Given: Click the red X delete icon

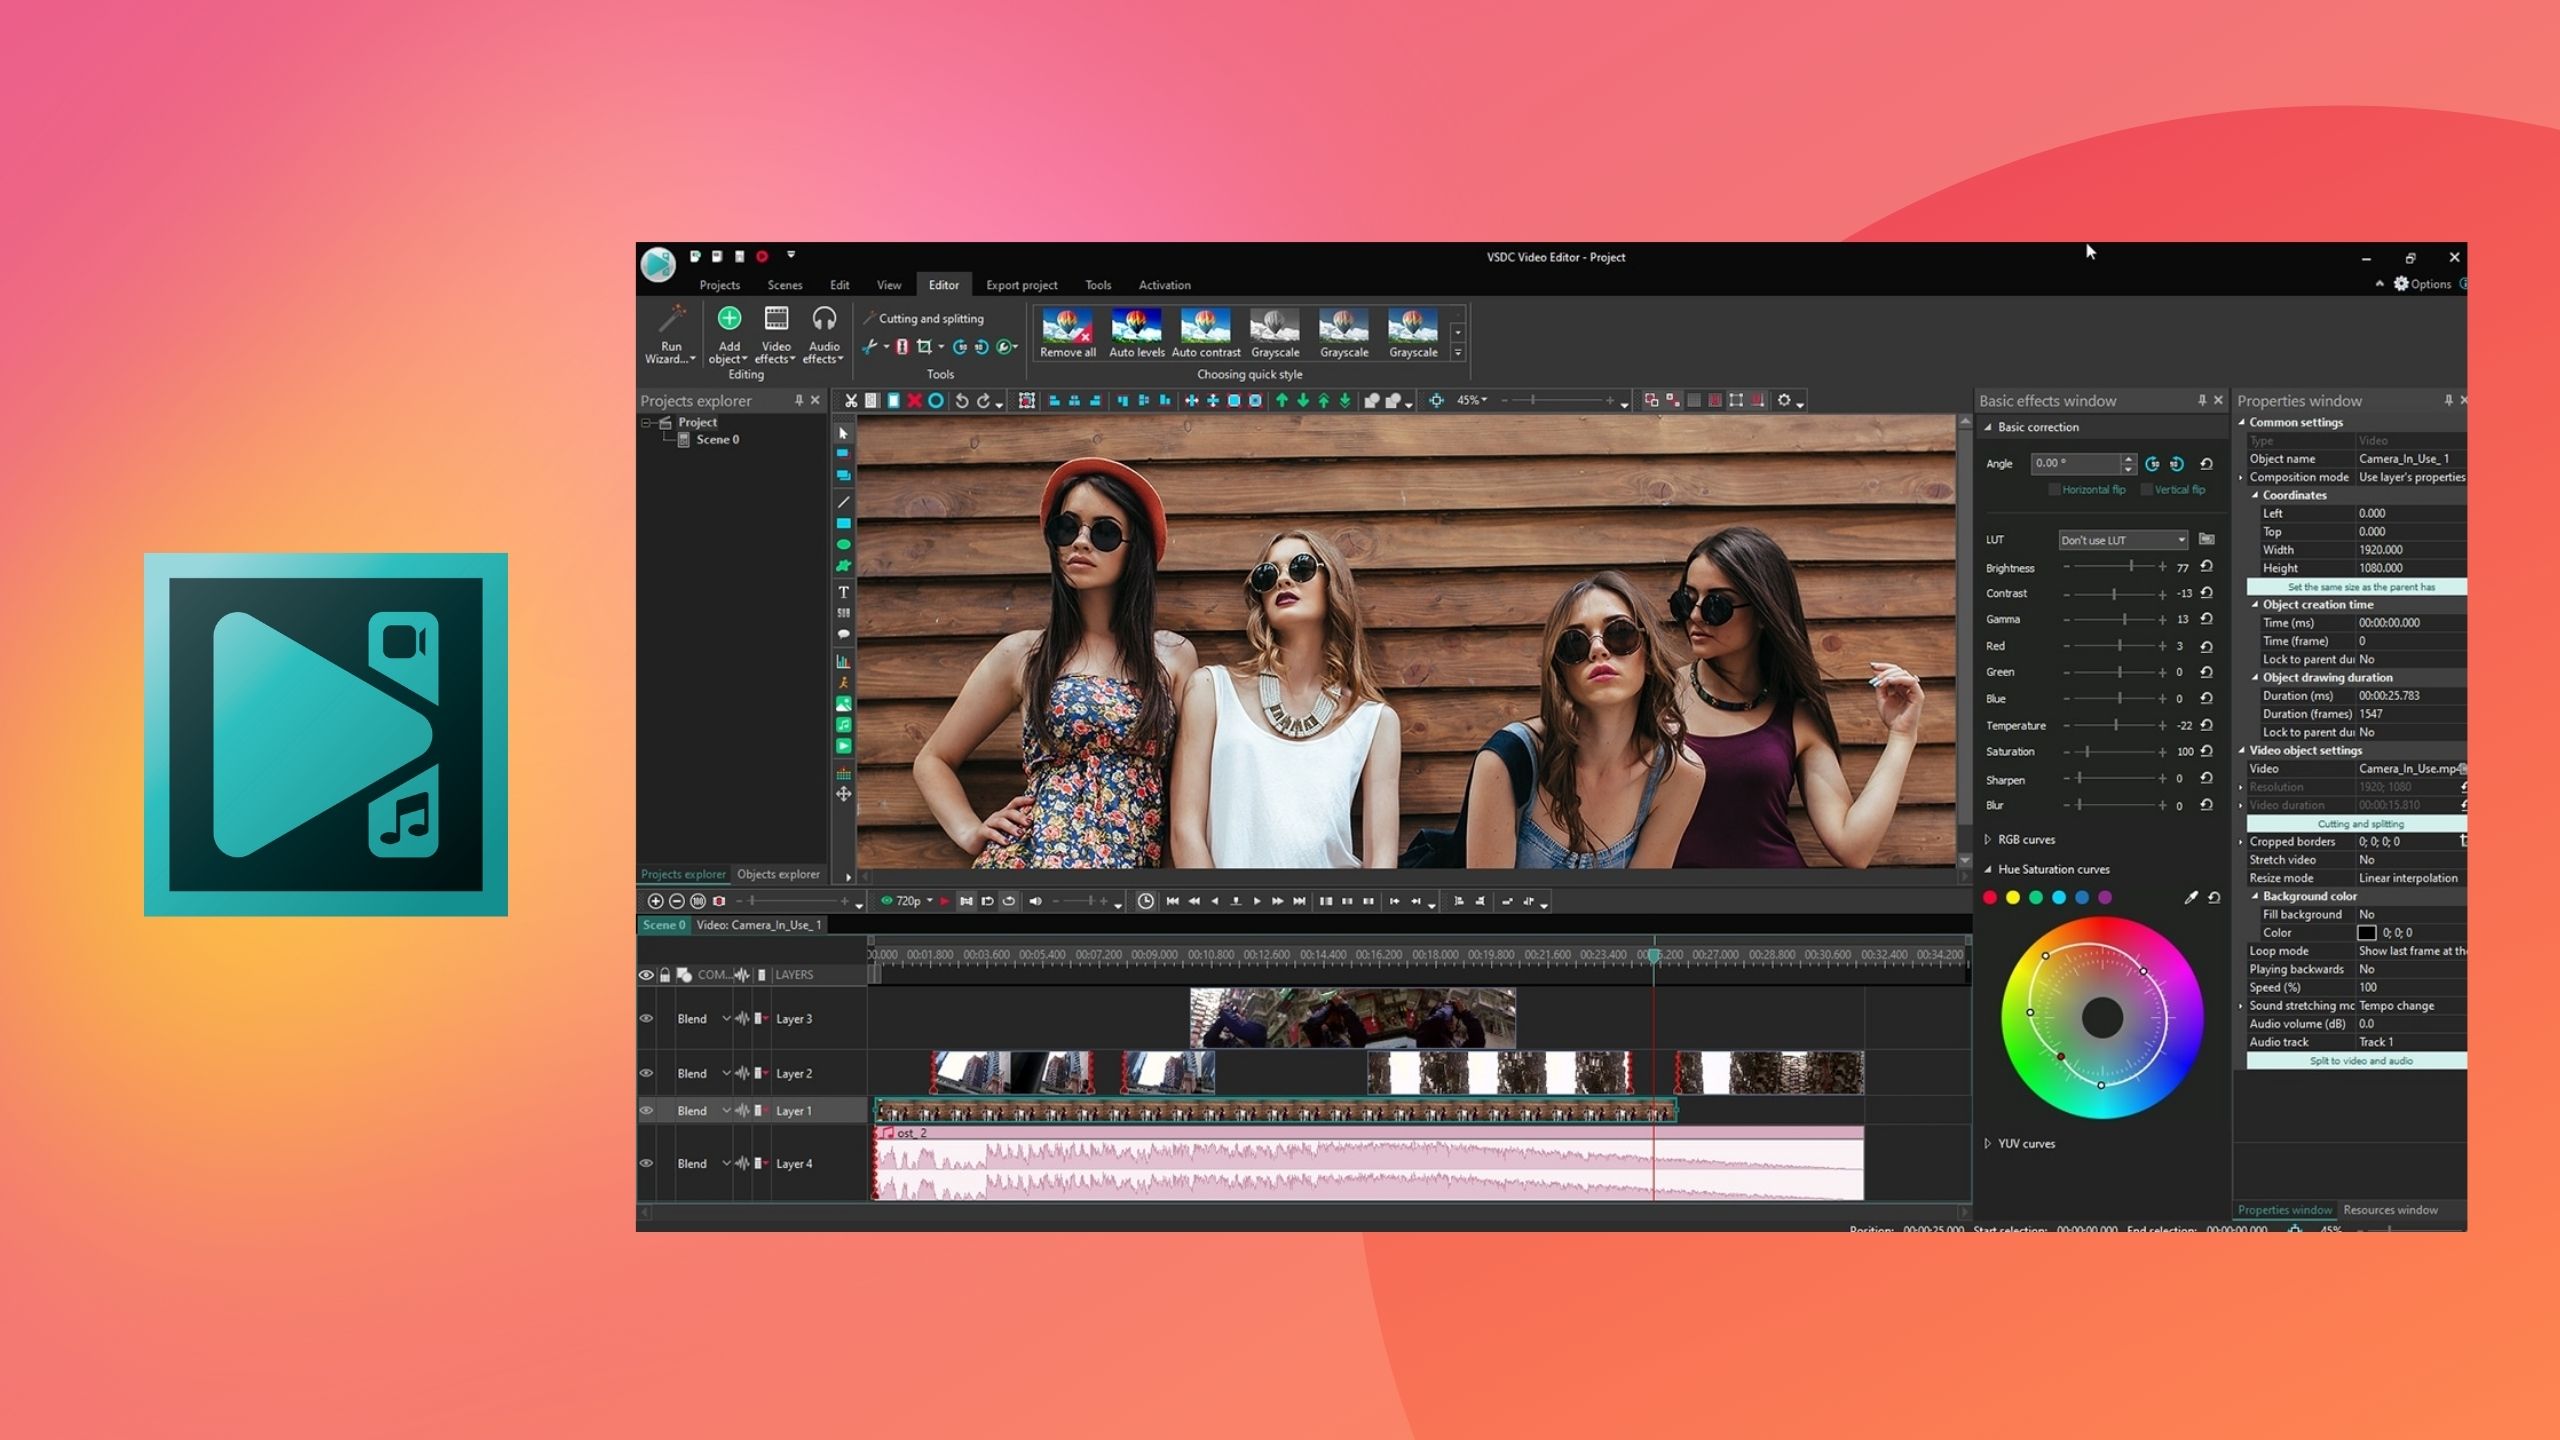Looking at the screenshot, I should tap(914, 401).
